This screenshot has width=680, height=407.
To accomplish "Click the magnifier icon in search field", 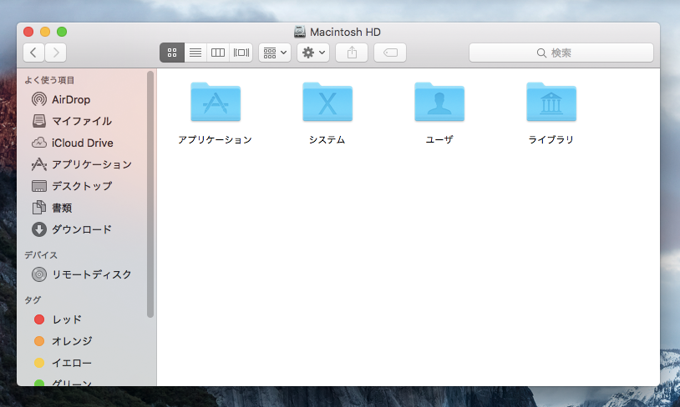I will click(541, 53).
